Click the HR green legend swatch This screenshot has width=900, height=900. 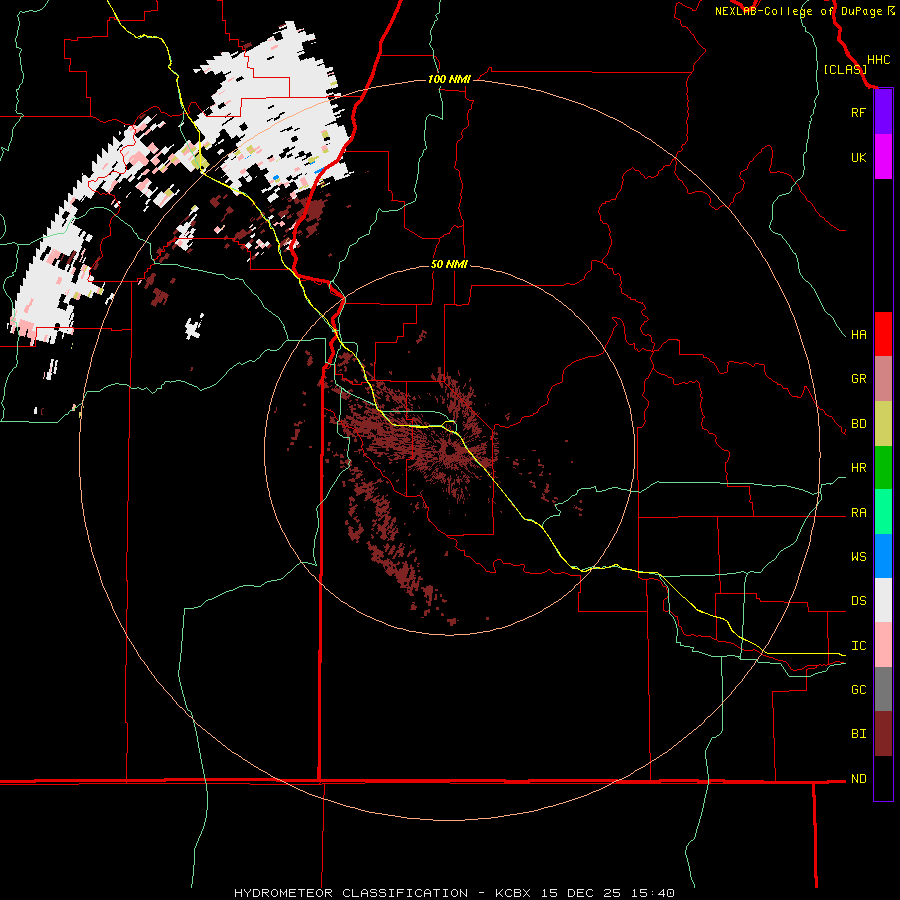[x=883, y=468]
